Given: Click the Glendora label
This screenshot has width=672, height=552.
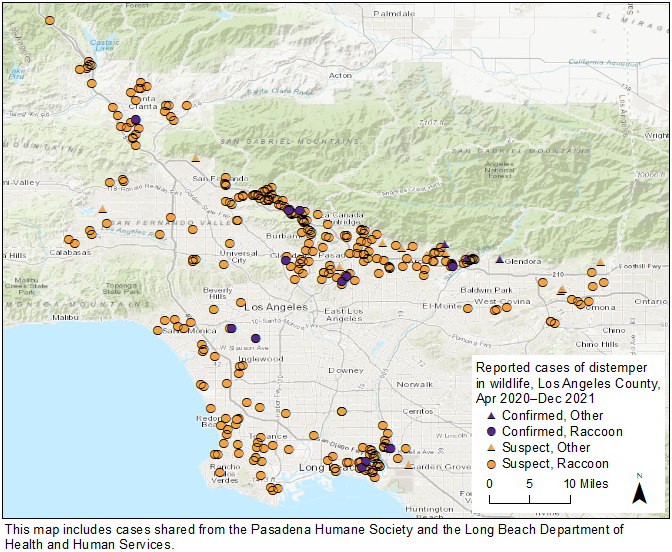Looking at the screenshot, I should coord(523,261).
